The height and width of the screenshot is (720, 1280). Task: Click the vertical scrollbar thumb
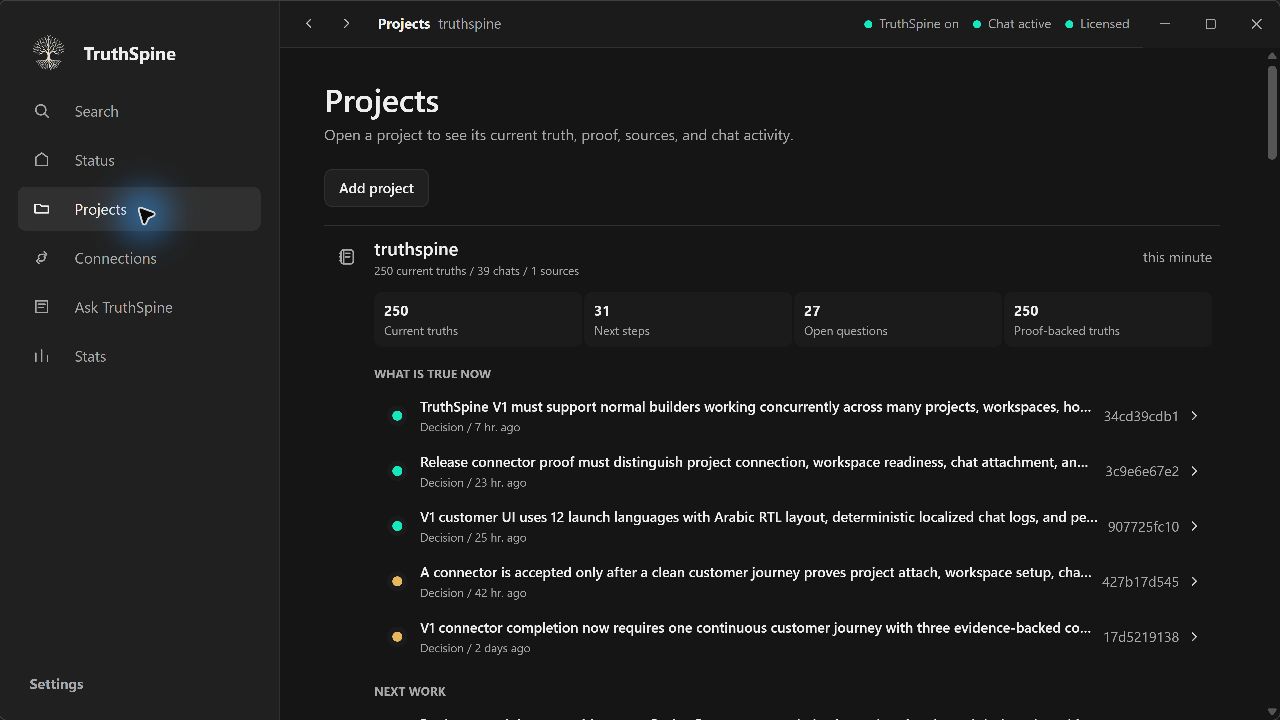(x=1272, y=112)
